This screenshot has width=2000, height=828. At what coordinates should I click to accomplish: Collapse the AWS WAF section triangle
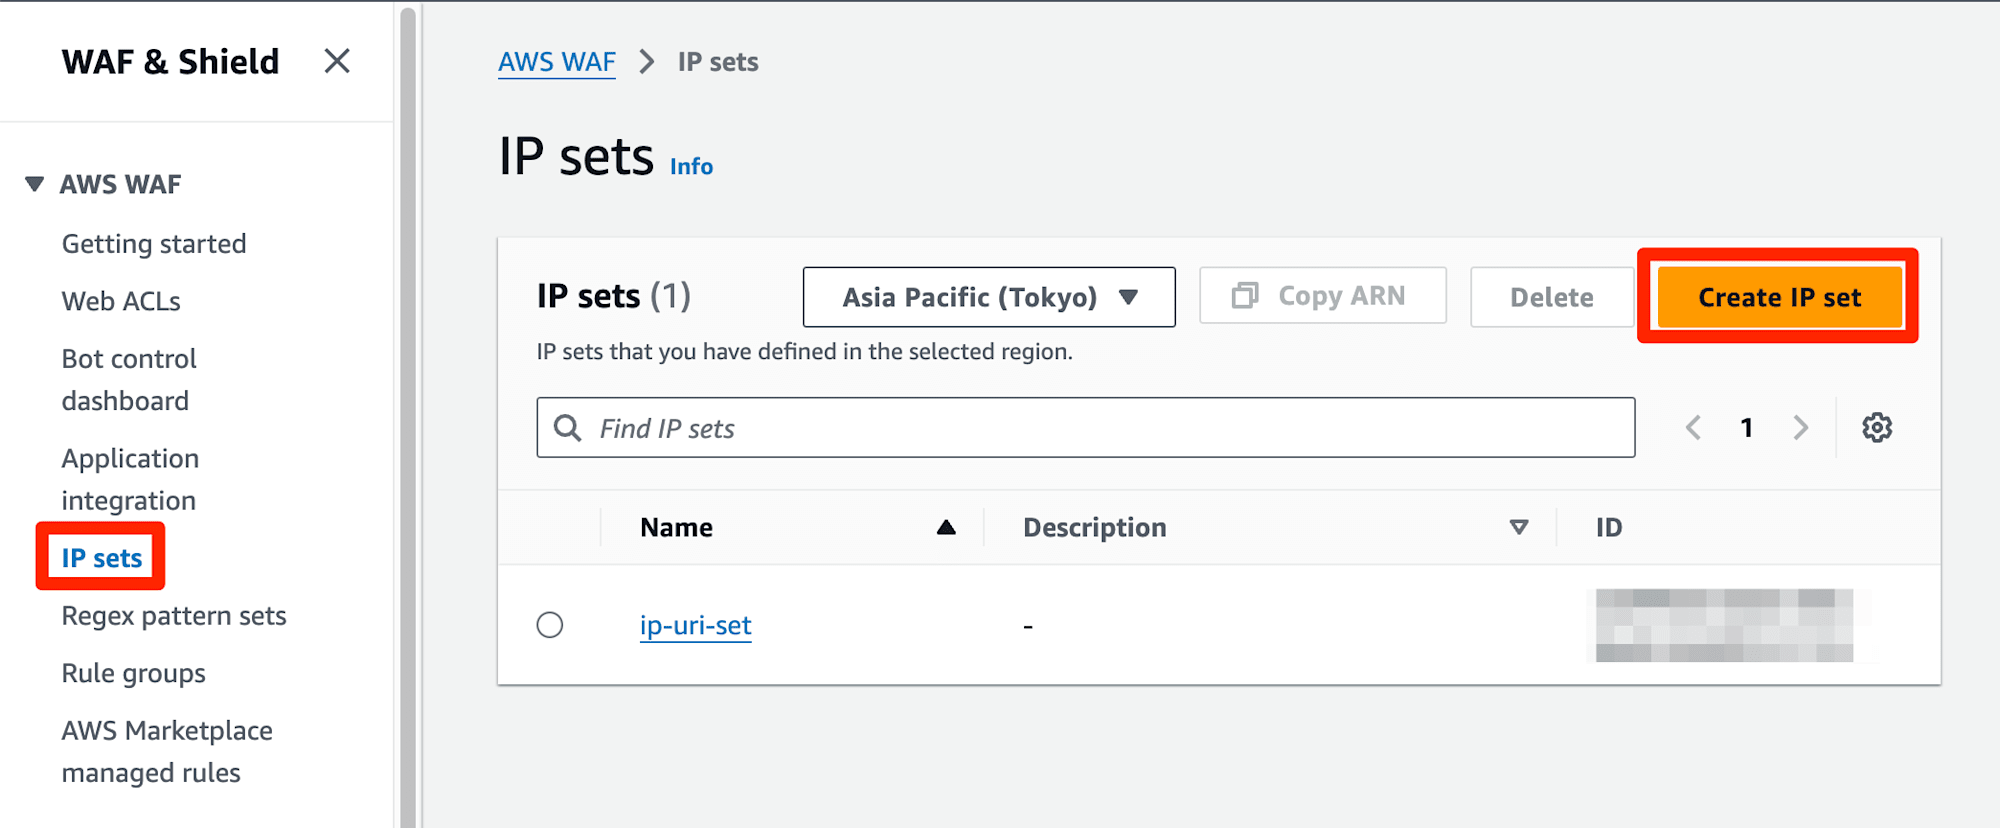(34, 184)
